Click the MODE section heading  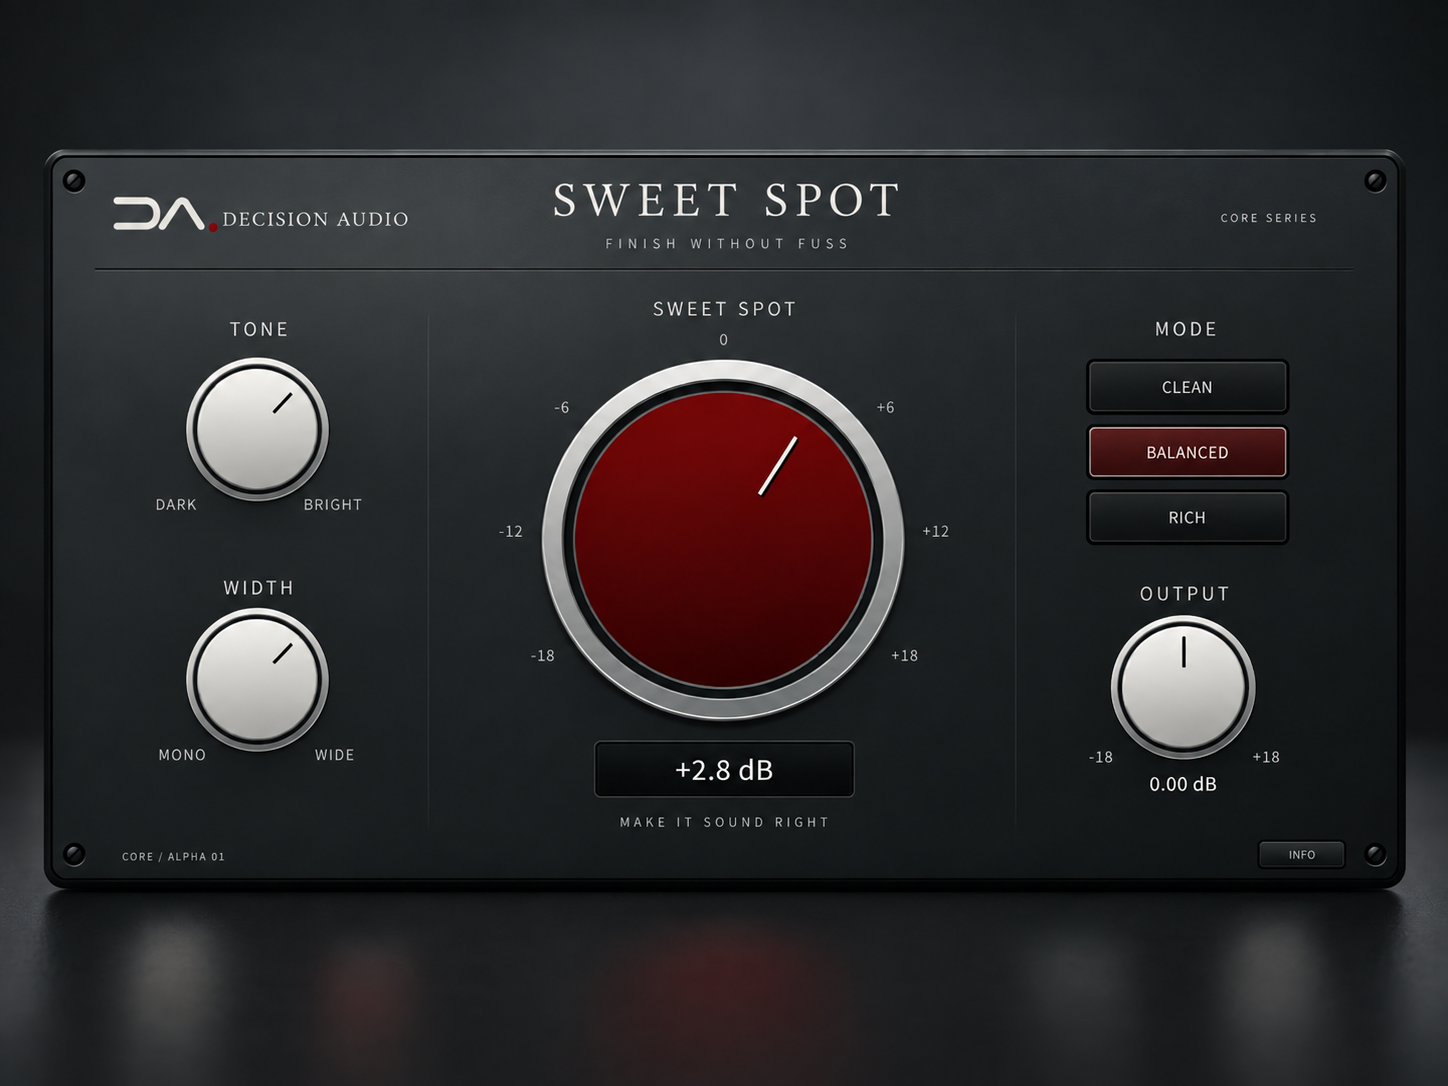click(1186, 329)
